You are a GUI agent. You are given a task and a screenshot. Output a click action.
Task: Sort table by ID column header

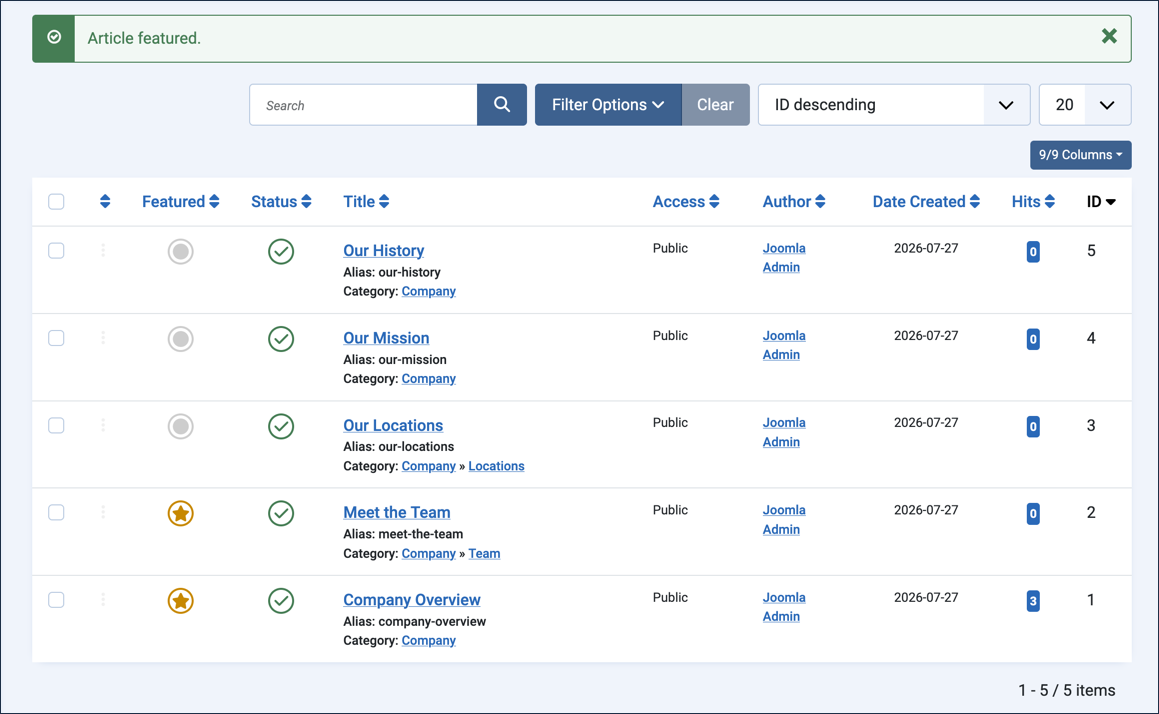point(1101,202)
